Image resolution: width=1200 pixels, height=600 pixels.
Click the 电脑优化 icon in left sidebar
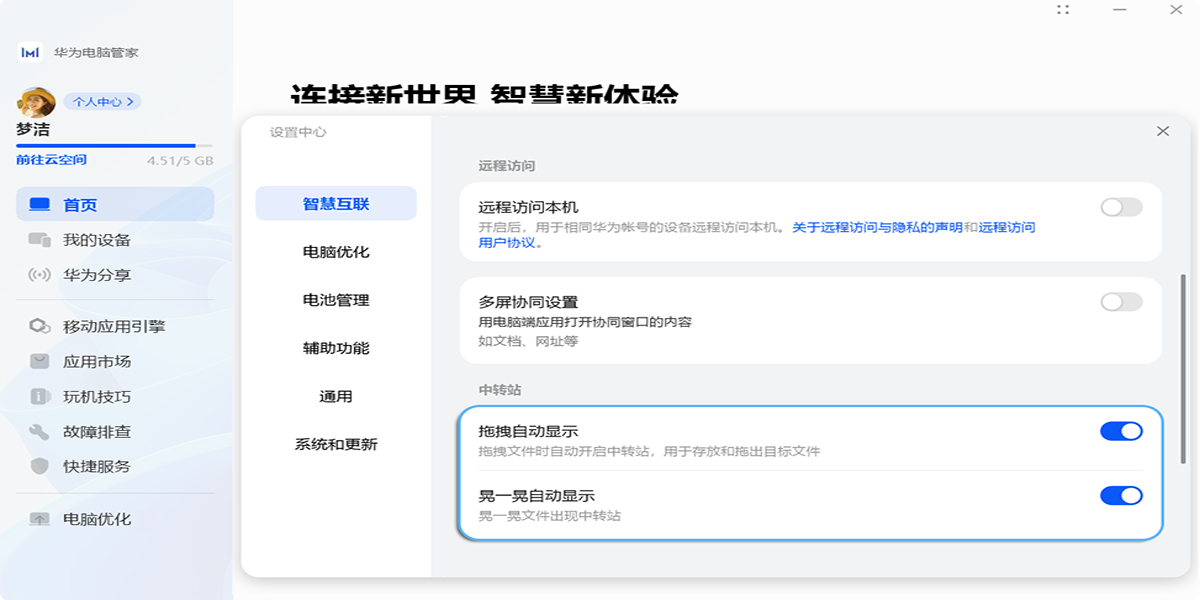[x=40, y=519]
